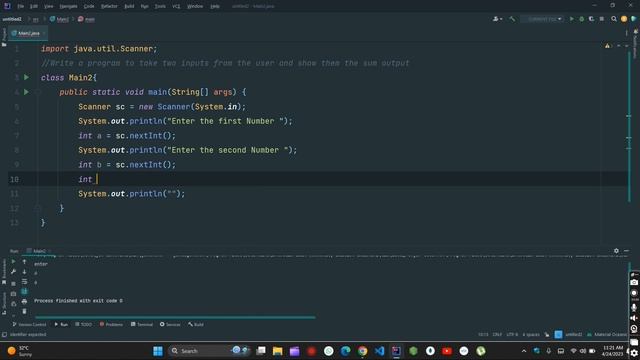Open the Terminal tool window
The image size is (640, 360).
[x=142, y=324]
